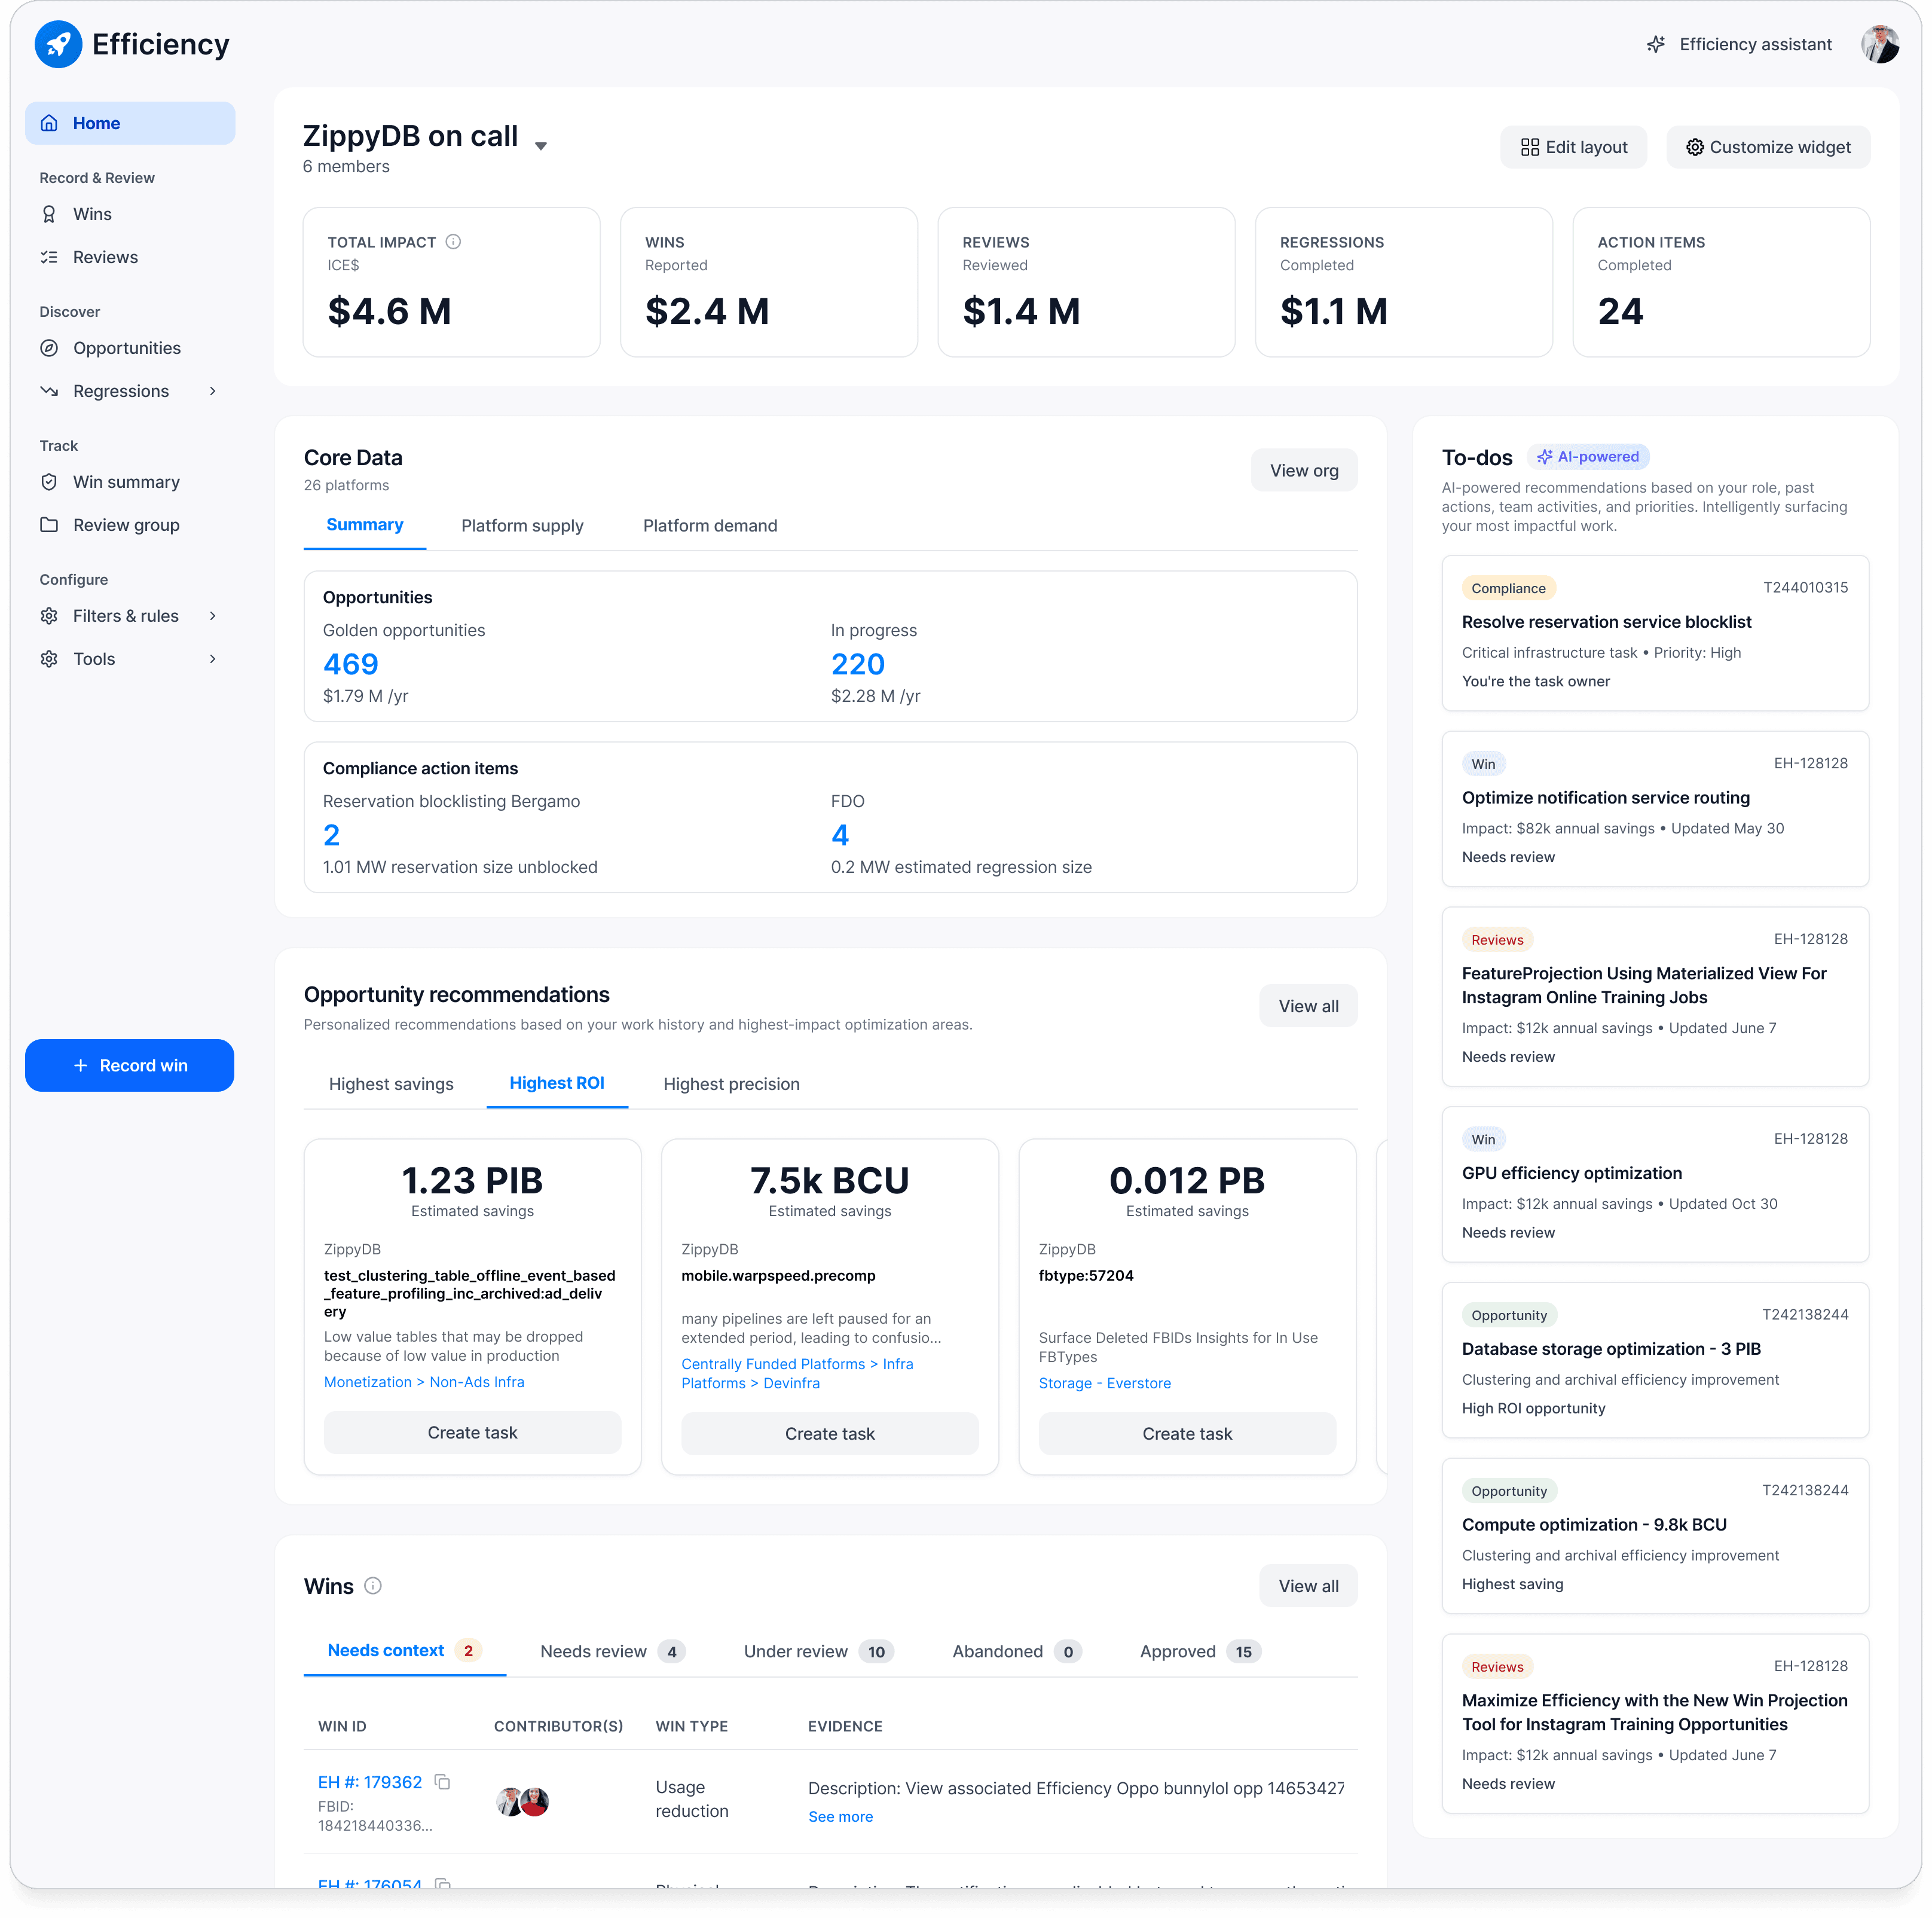The height and width of the screenshot is (1918, 1932).
Task: Go to Home in sidebar
Action: (x=130, y=123)
